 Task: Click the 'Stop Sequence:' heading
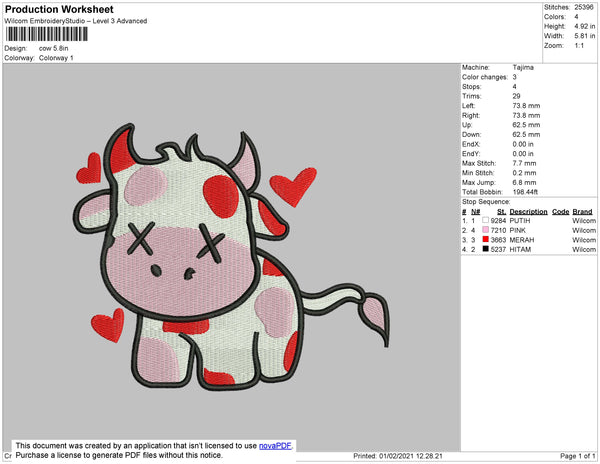pos(486,202)
